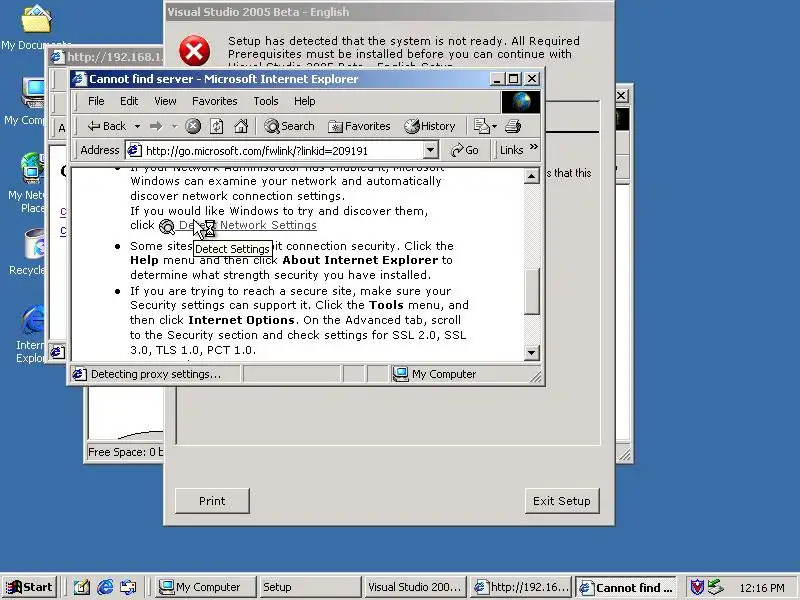Click the vertical scrollbar thumb

[x=531, y=291]
